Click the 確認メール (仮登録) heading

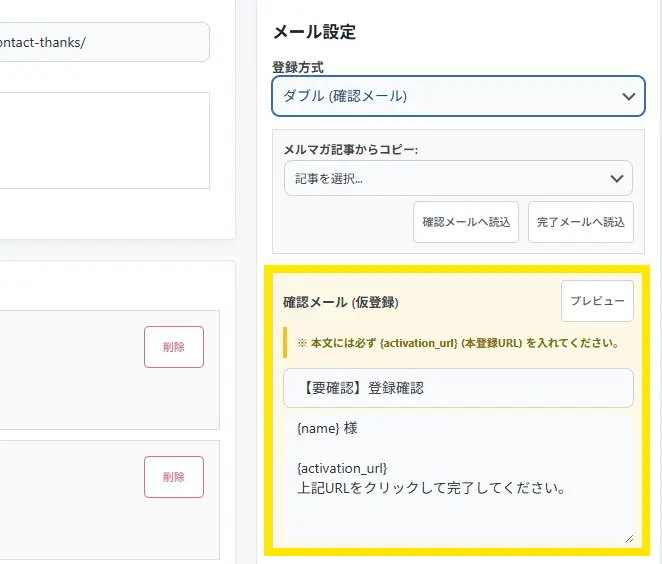click(x=341, y=301)
